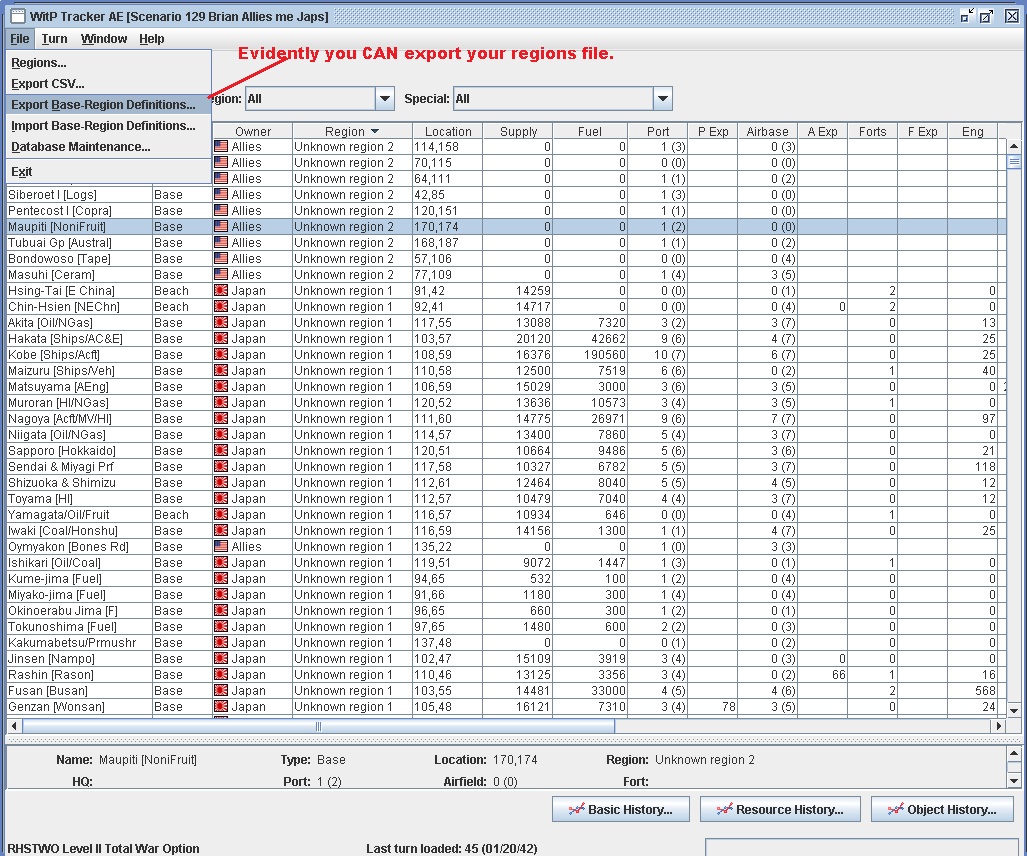The image size is (1027, 856).
Task: Click Allies flag icon in Maupiti row
Action: 221,227
